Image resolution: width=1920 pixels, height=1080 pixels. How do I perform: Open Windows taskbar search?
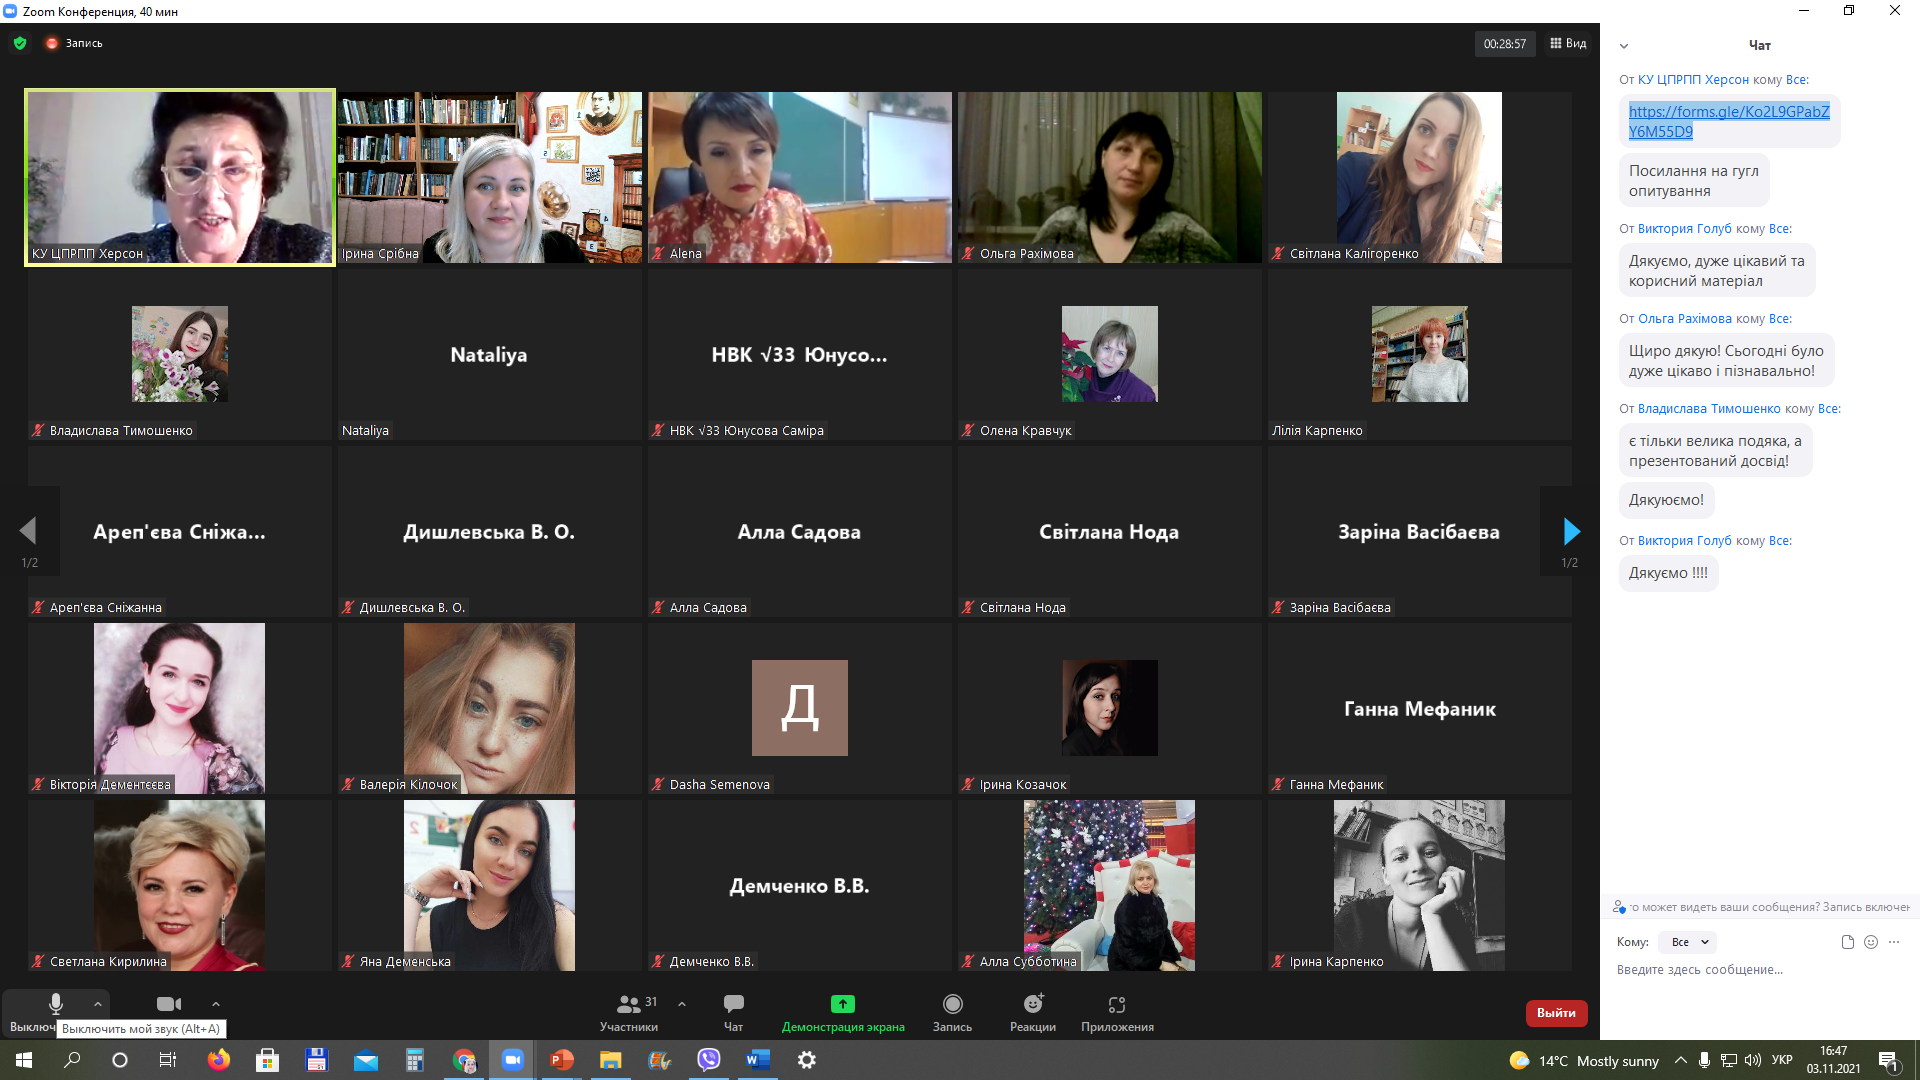72,1060
